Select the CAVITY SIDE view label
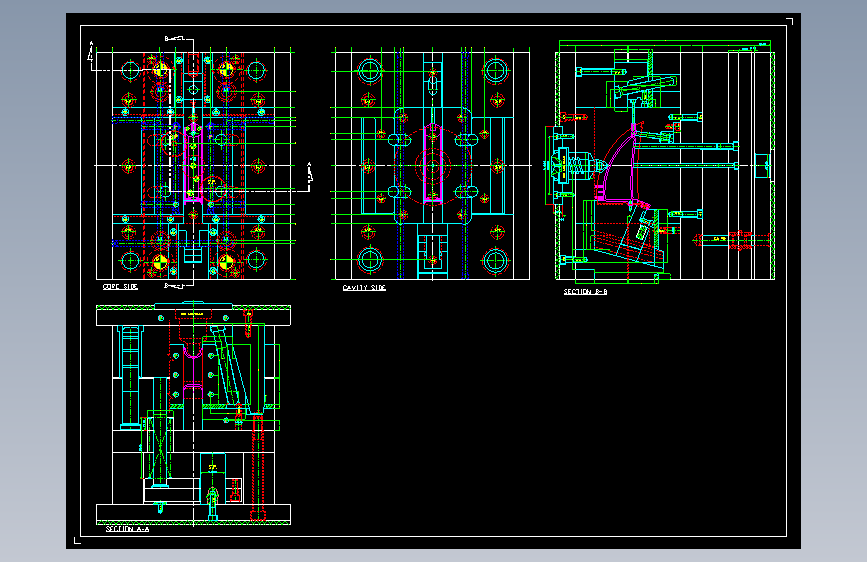 tap(364, 288)
